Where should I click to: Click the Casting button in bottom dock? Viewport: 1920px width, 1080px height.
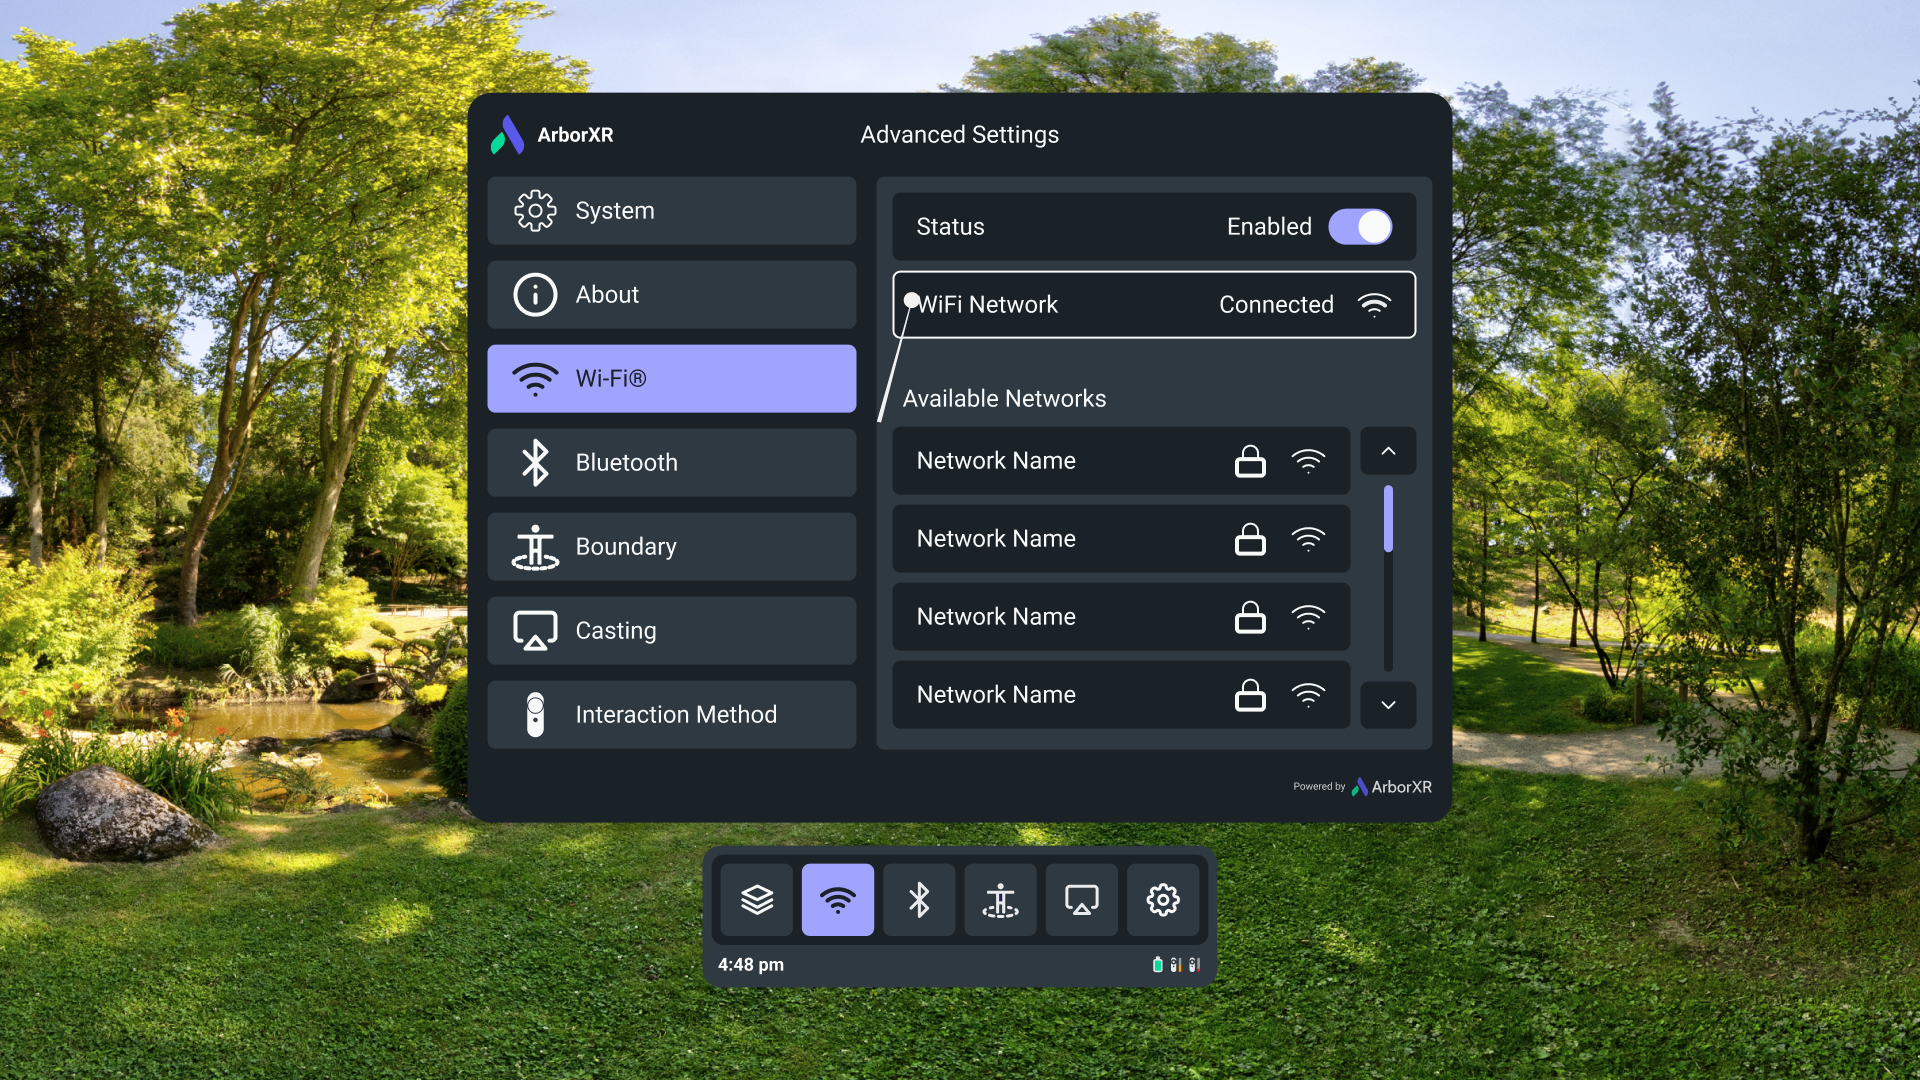(1082, 900)
